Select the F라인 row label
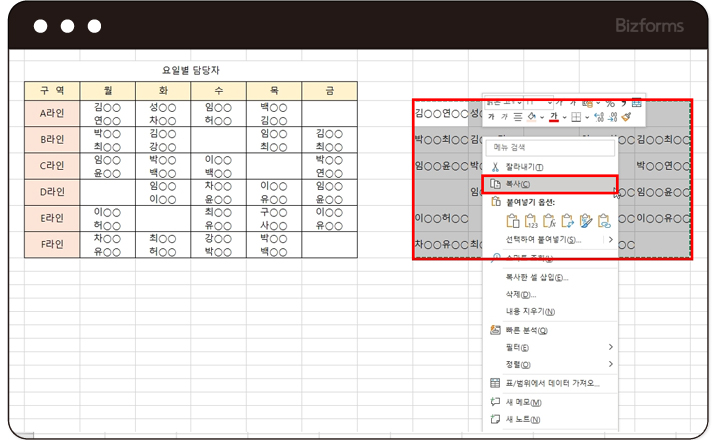The height and width of the screenshot is (440, 715). [52, 244]
